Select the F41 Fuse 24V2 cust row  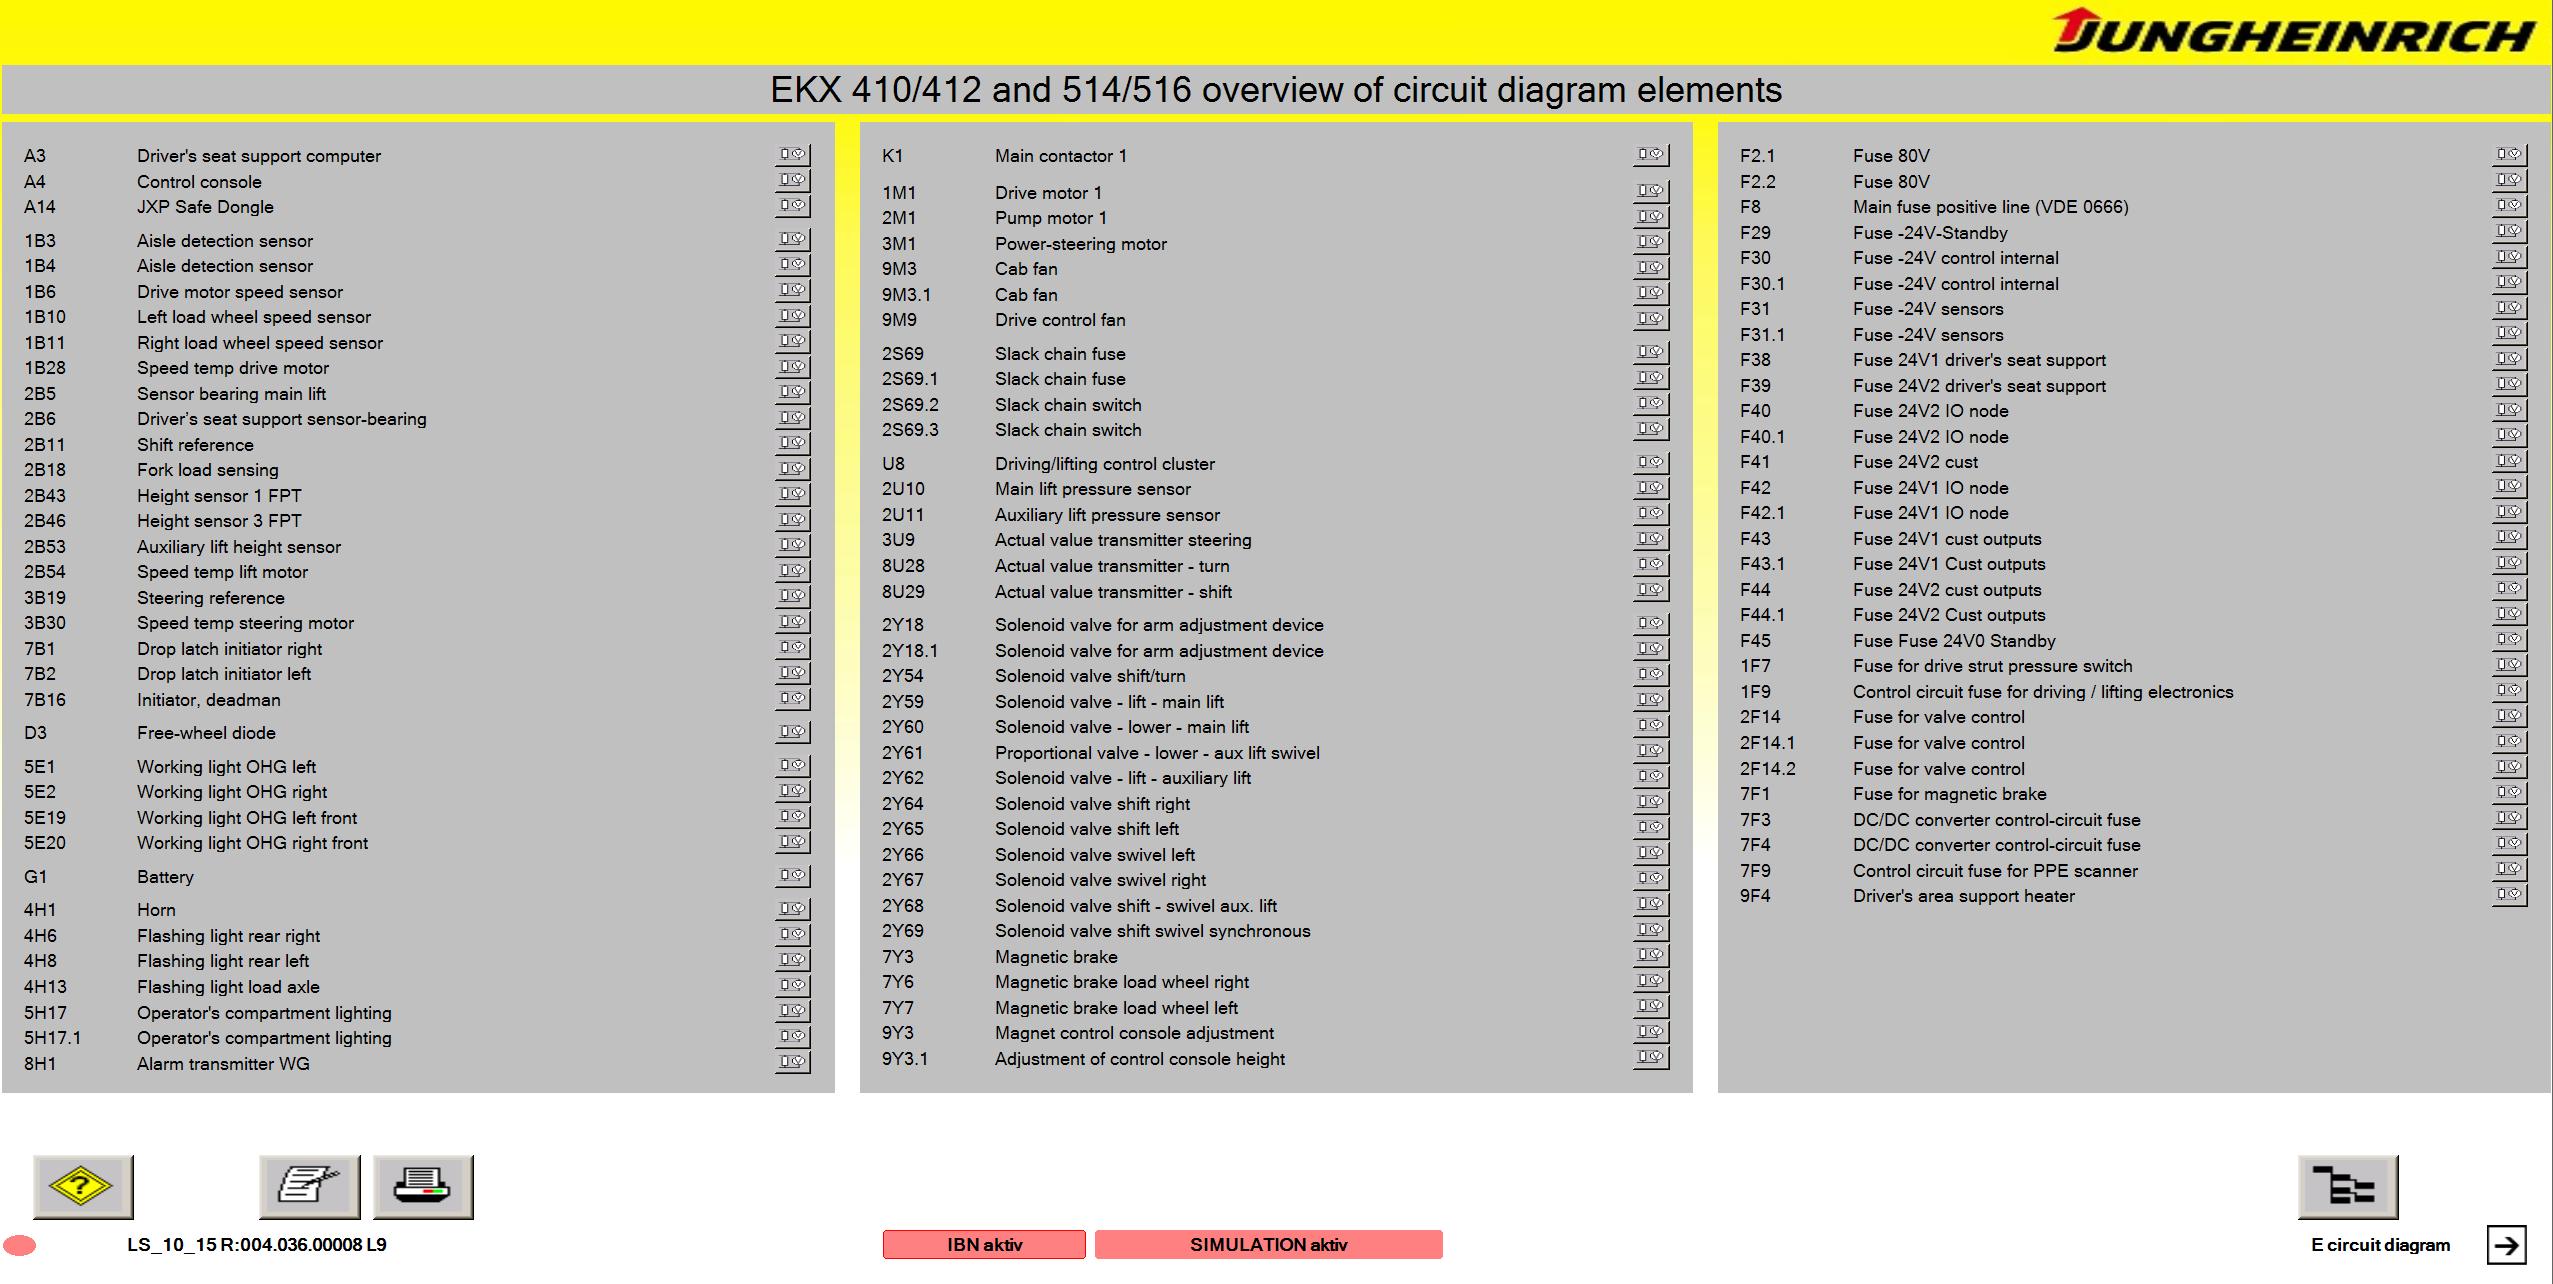coord(2133,462)
